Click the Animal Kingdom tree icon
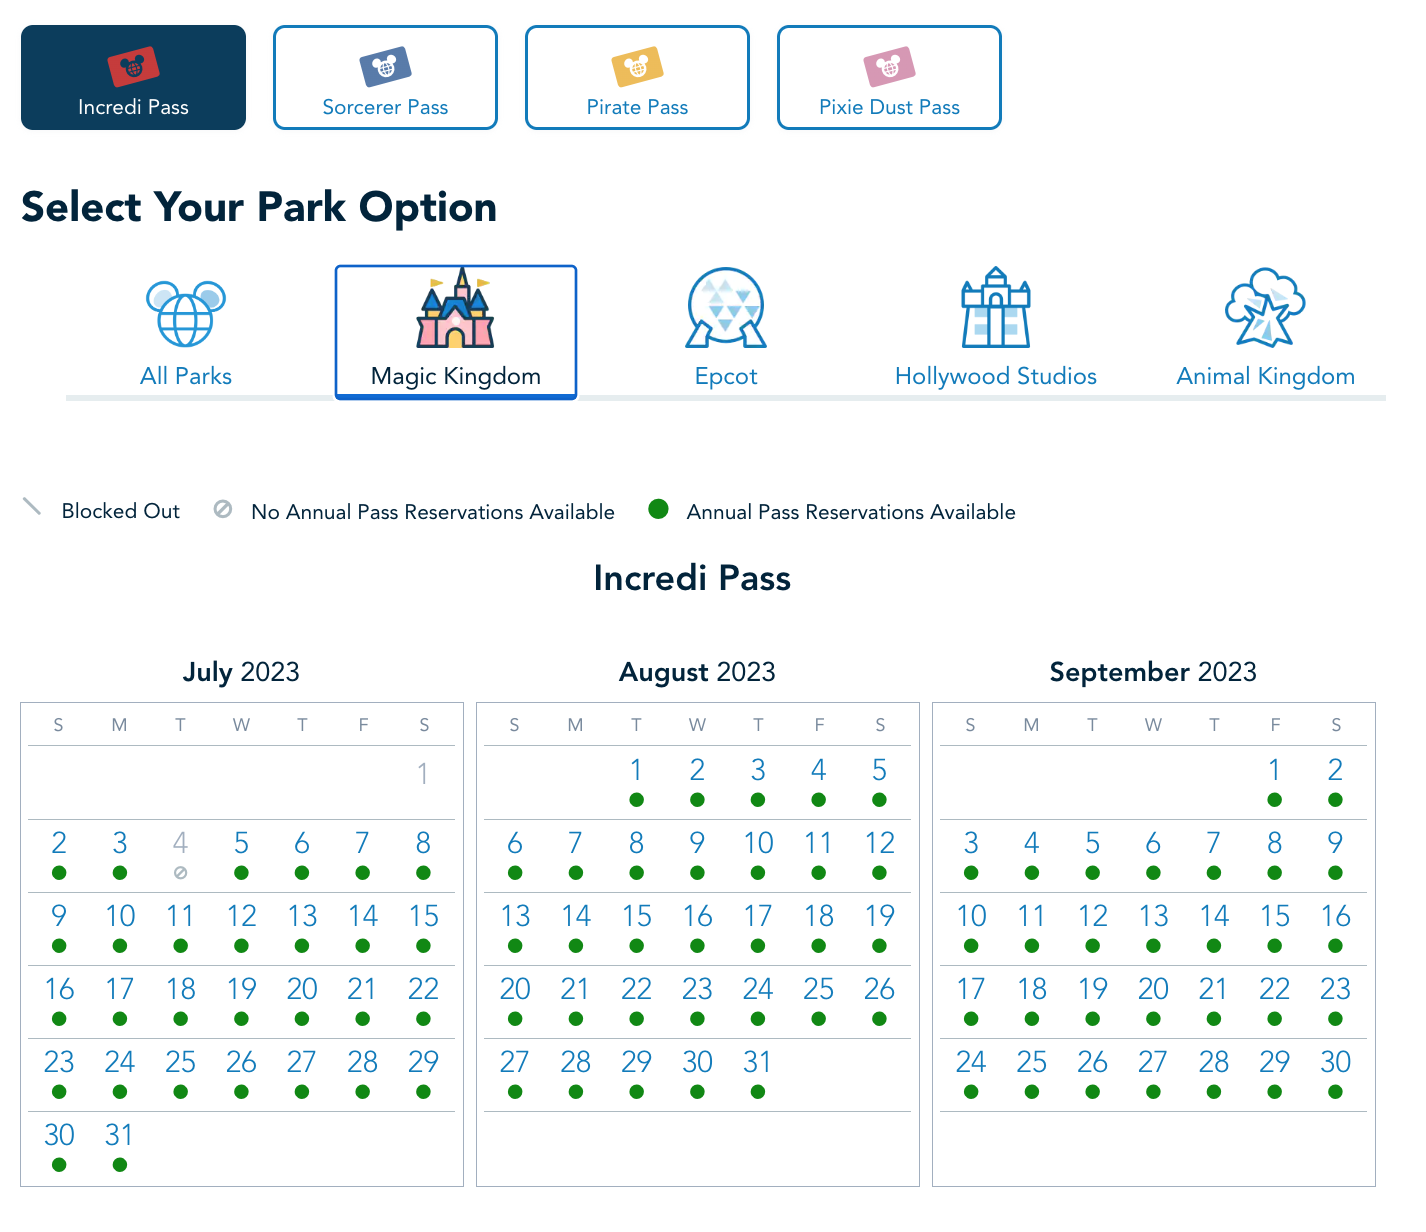 point(1265,308)
